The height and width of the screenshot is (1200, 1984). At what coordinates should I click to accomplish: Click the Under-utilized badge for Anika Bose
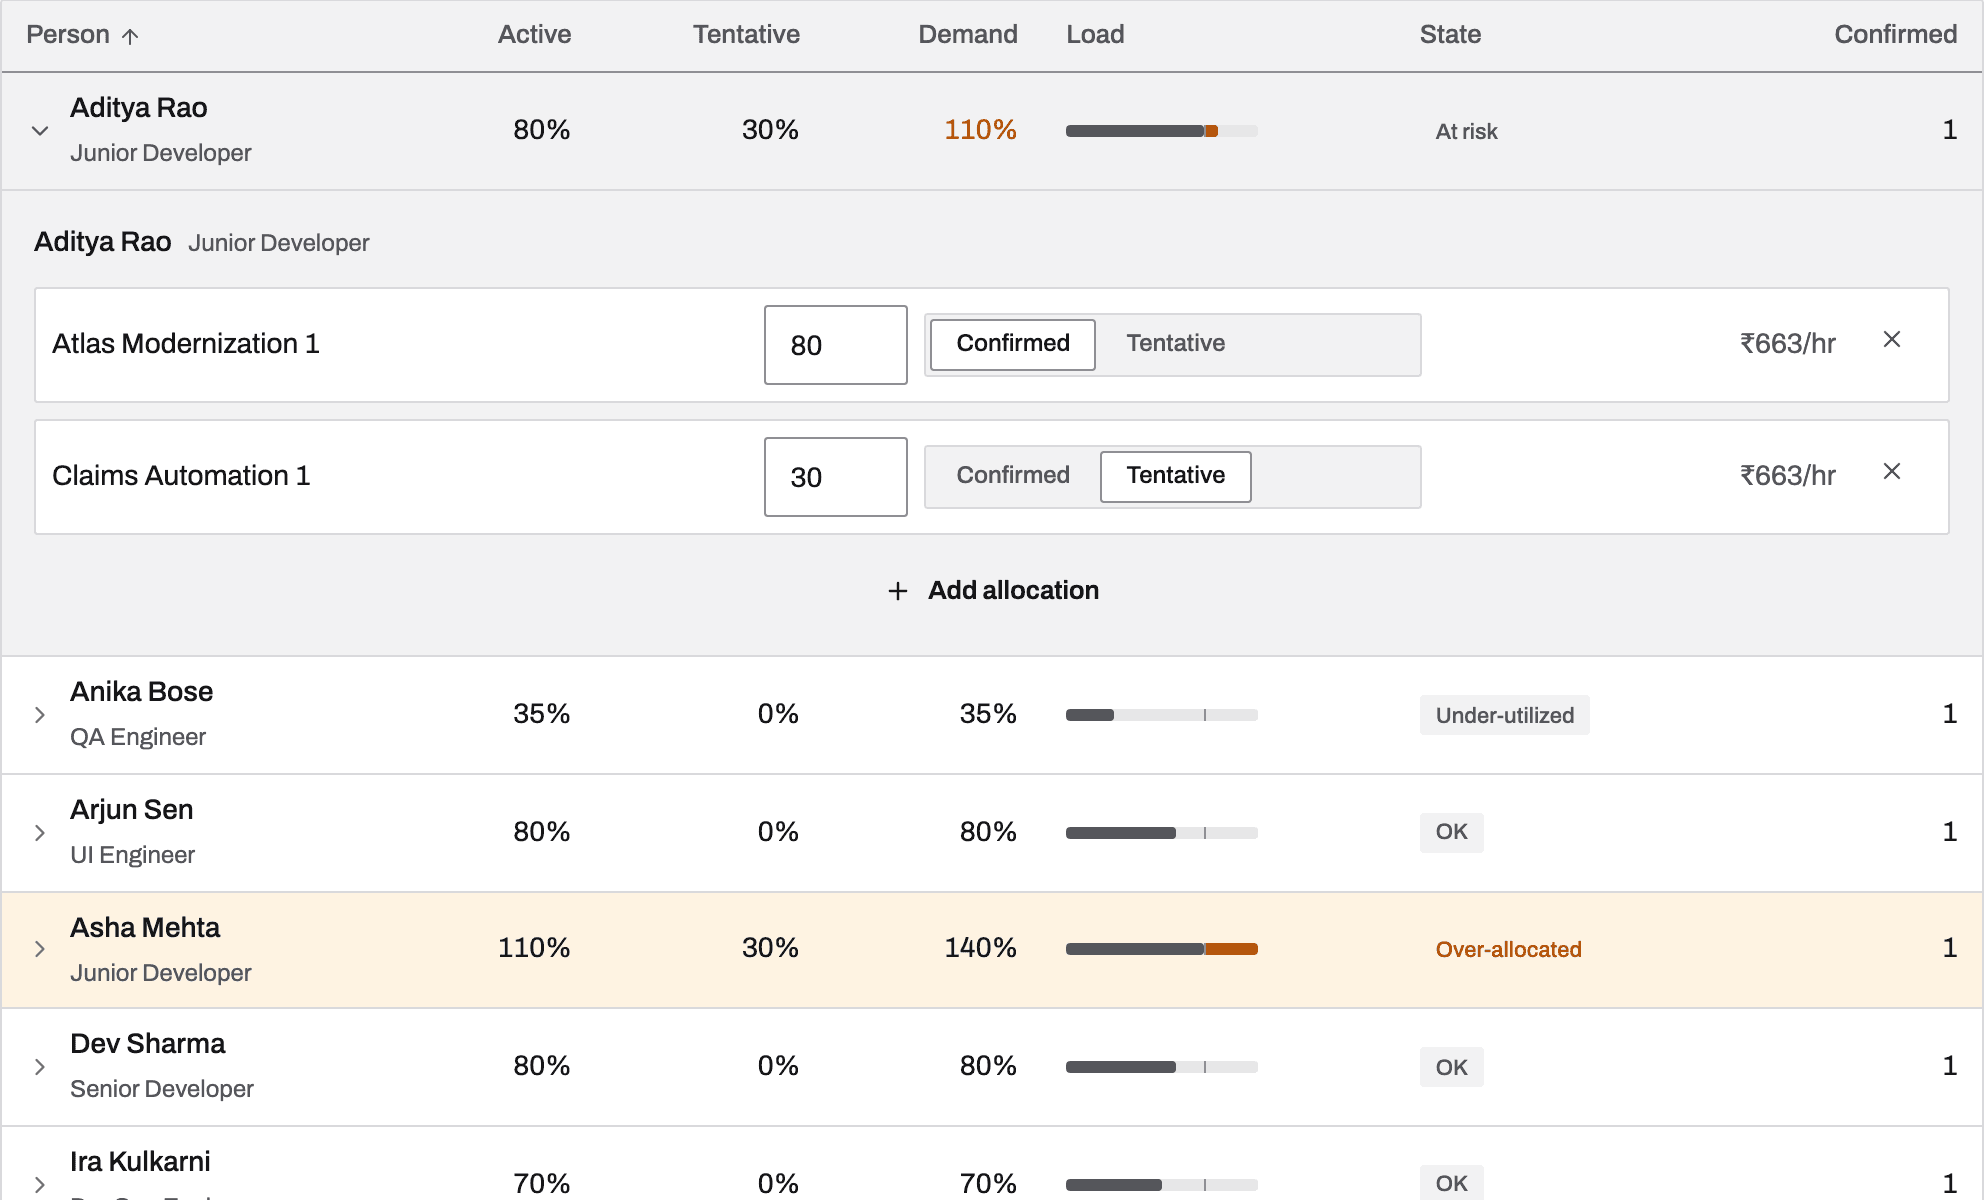[x=1505, y=715]
